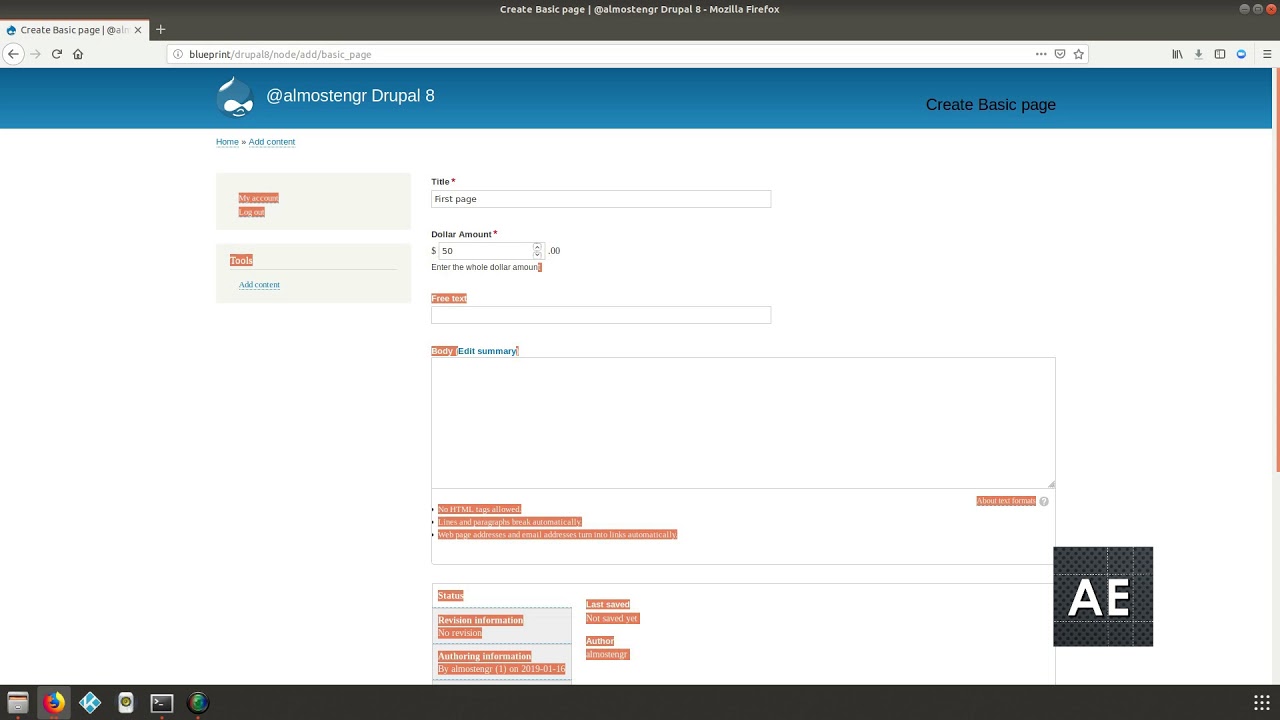The image size is (1280, 720).
Task: Click the Body textarea resize grip
Action: 1050,484
